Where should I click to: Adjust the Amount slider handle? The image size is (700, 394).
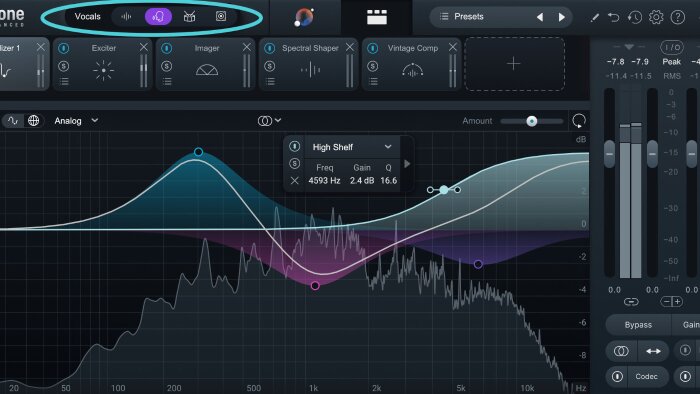pyautogui.click(x=532, y=121)
